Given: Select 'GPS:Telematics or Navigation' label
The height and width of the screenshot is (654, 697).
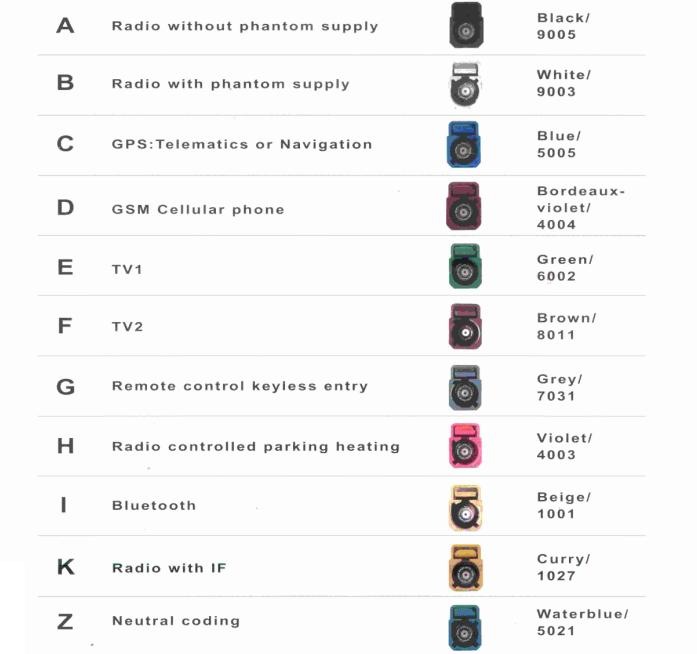Looking at the screenshot, I should click(x=242, y=144).
